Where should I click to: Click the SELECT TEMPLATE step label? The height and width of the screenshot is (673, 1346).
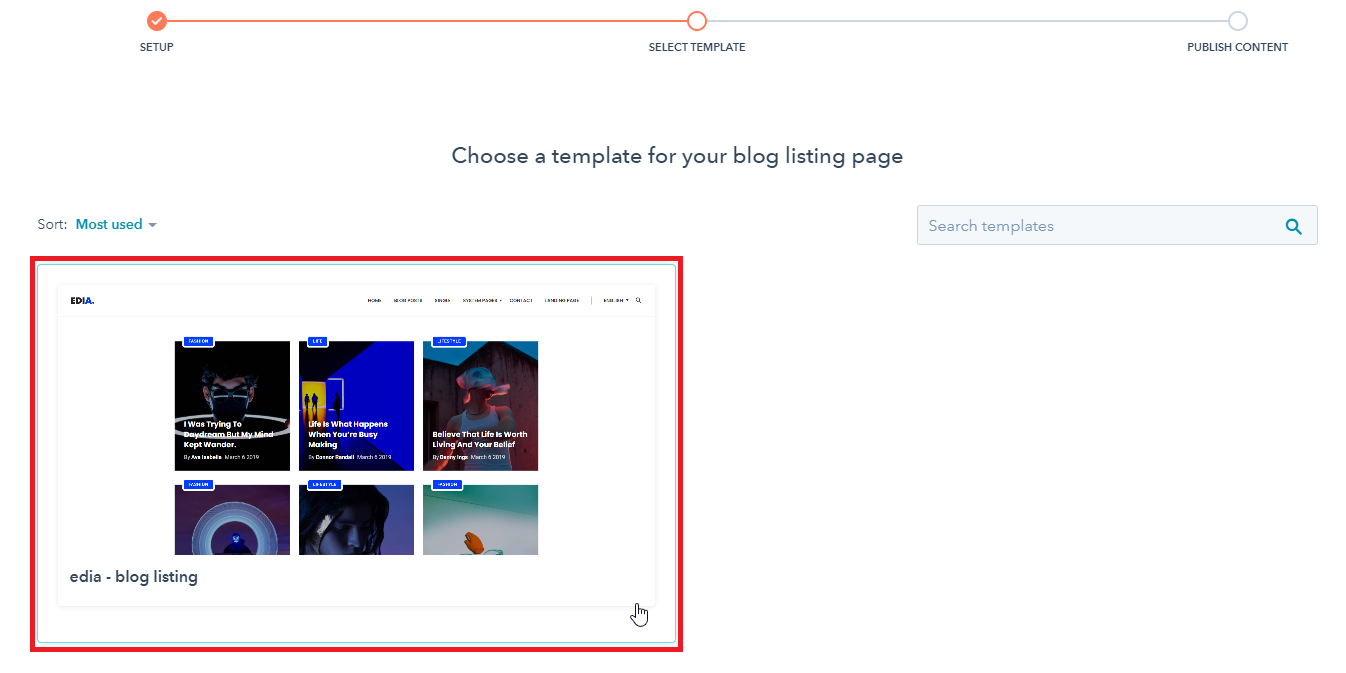(x=697, y=47)
